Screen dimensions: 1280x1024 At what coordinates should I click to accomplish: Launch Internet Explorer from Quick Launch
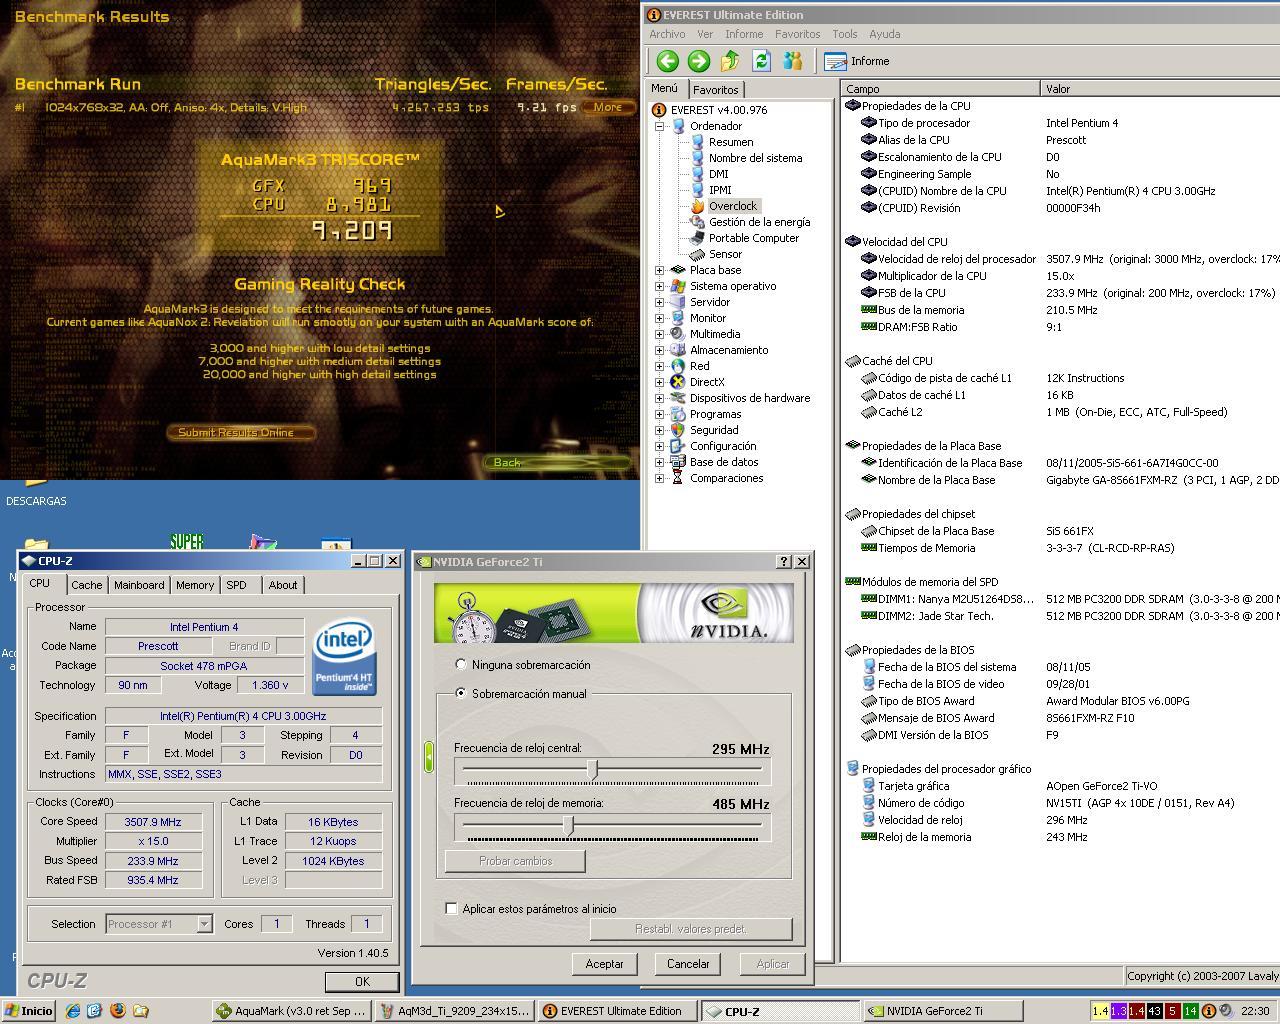(72, 1011)
